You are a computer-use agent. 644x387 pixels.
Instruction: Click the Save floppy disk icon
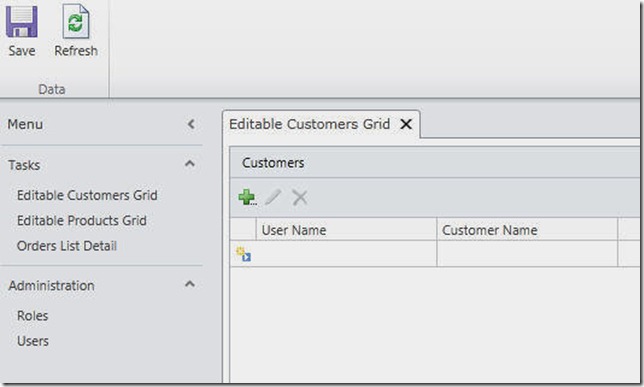21,22
